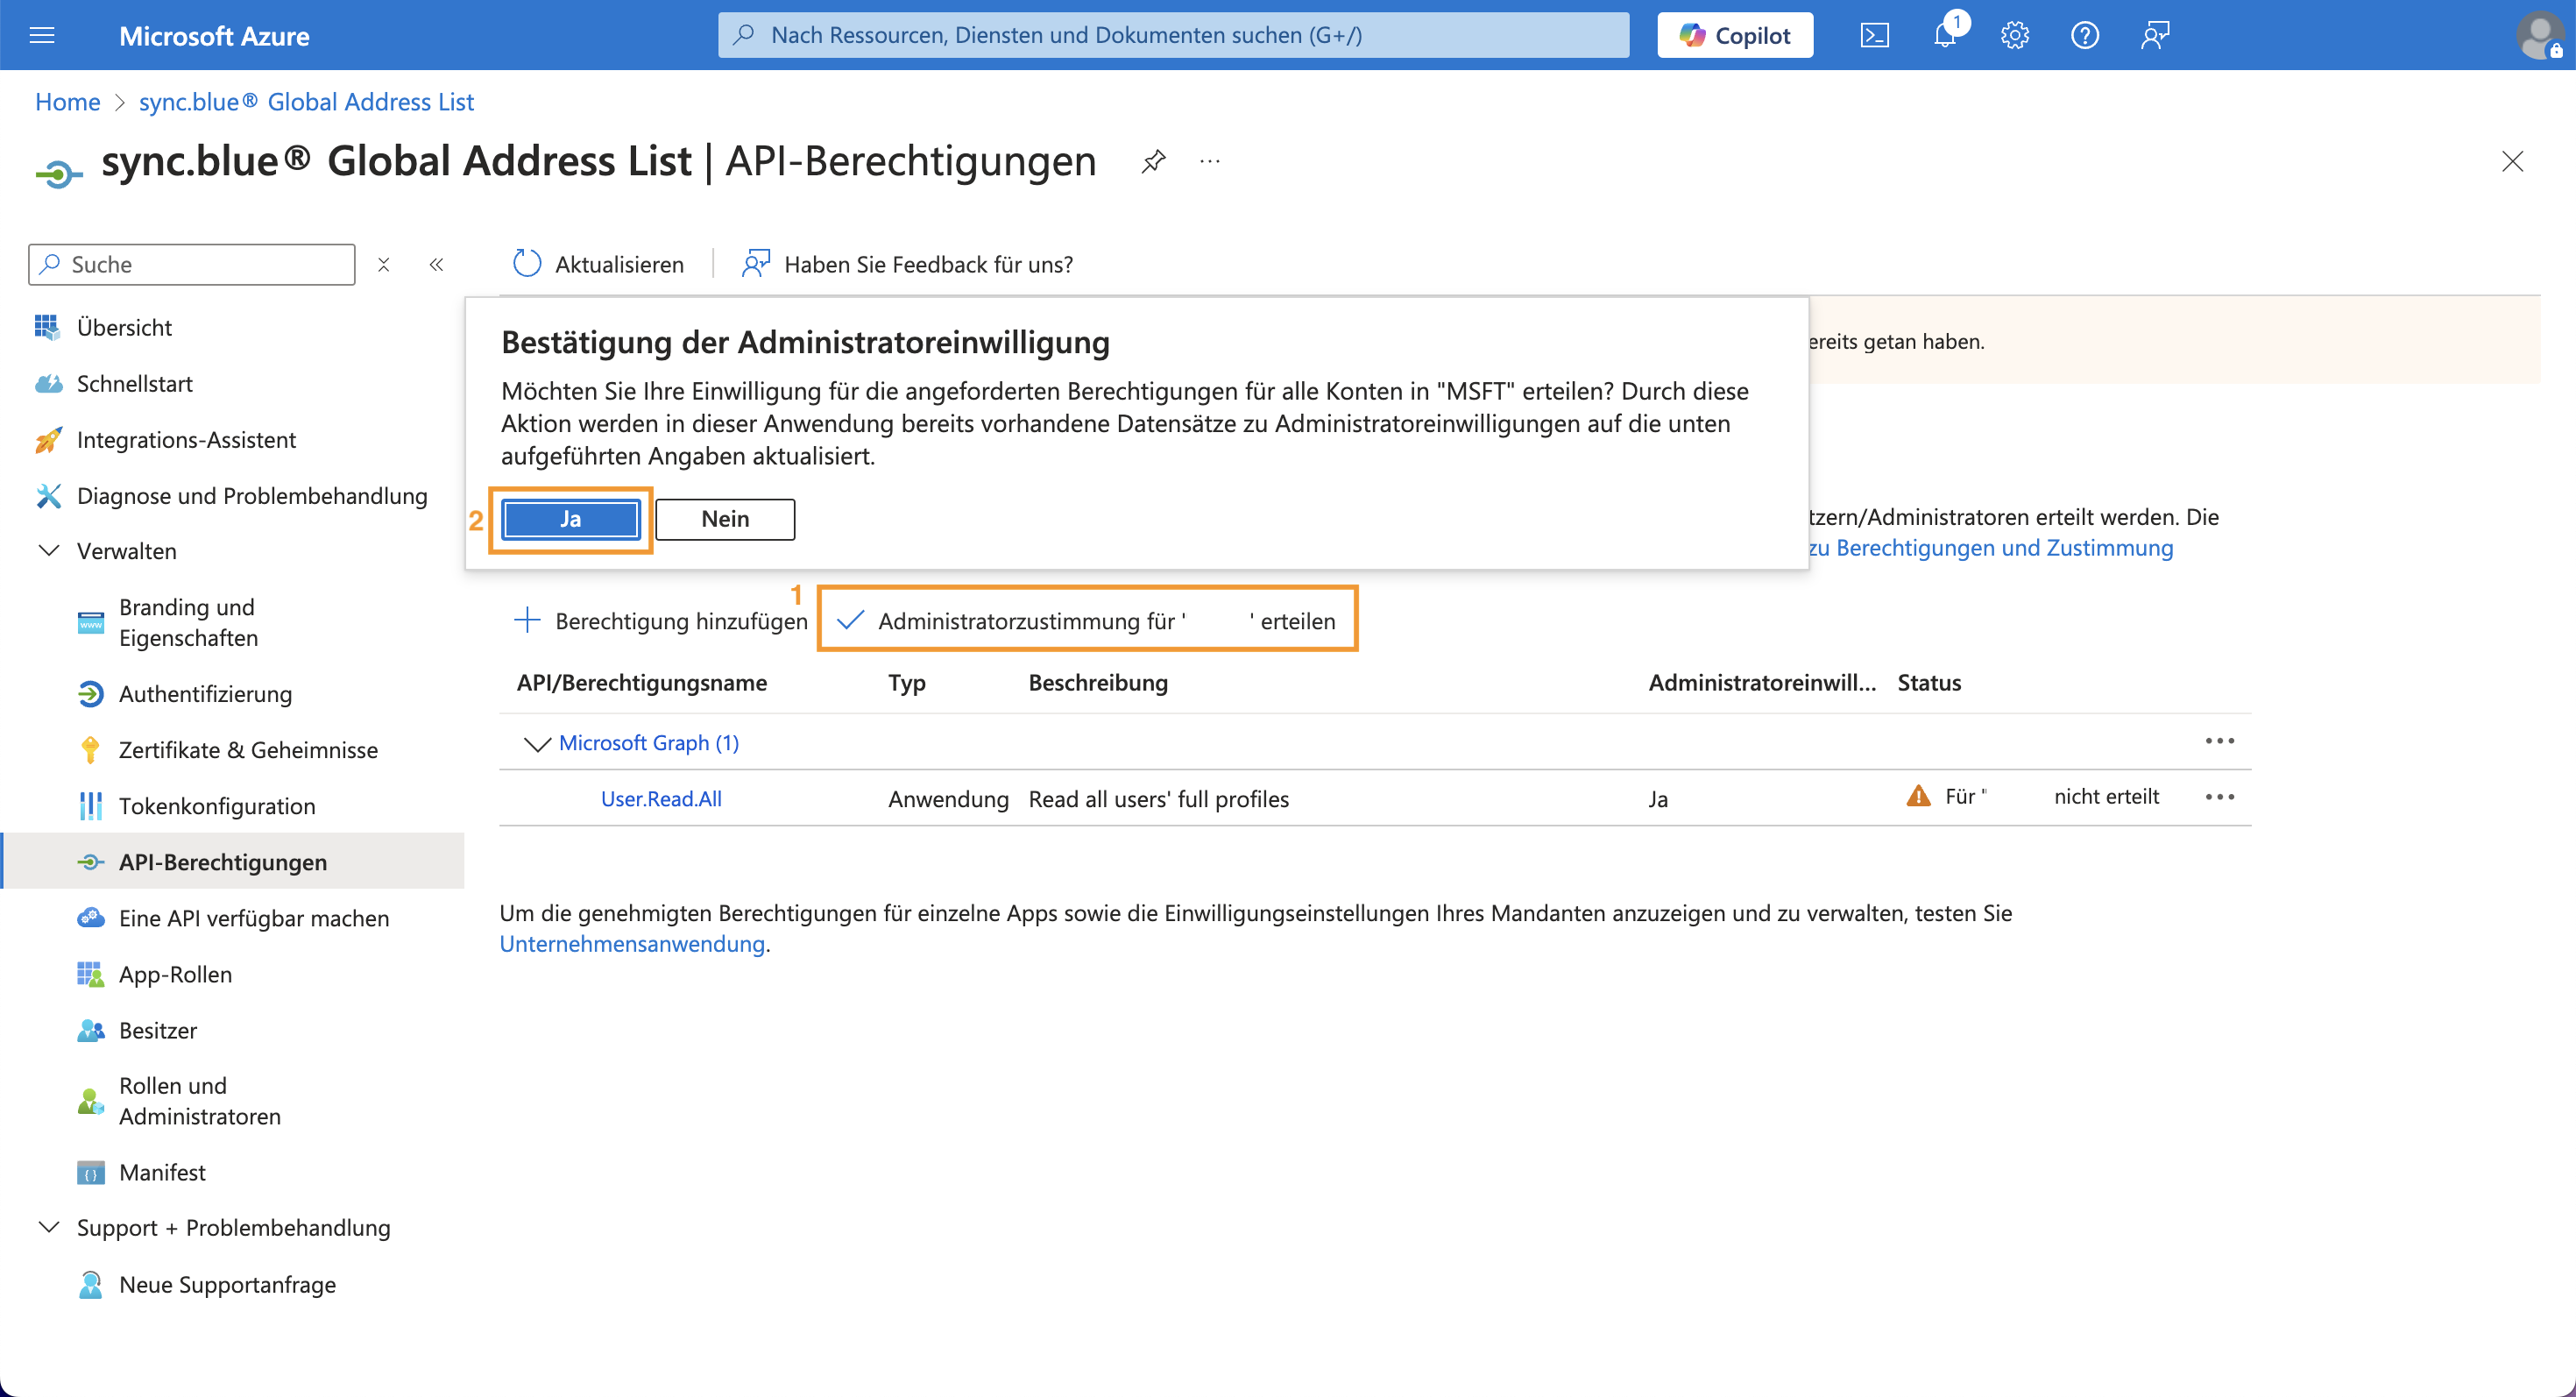Pin this blade to dashboard
The image size is (2576, 1397).
click(1153, 161)
